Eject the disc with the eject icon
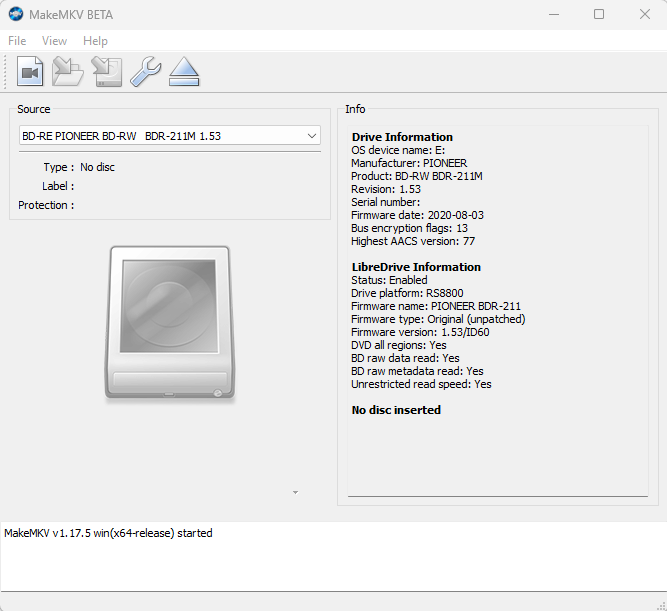This screenshot has width=667, height=611. (x=184, y=71)
